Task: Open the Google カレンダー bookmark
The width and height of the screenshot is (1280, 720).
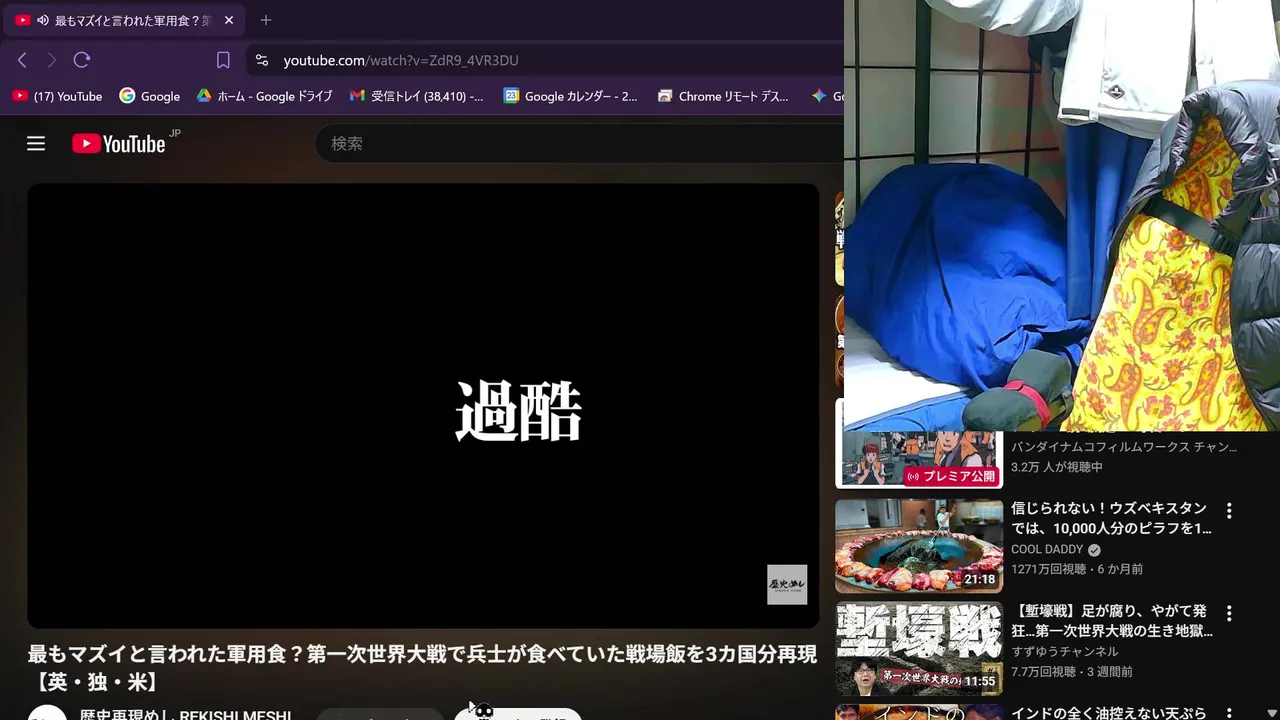Action: (x=571, y=96)
